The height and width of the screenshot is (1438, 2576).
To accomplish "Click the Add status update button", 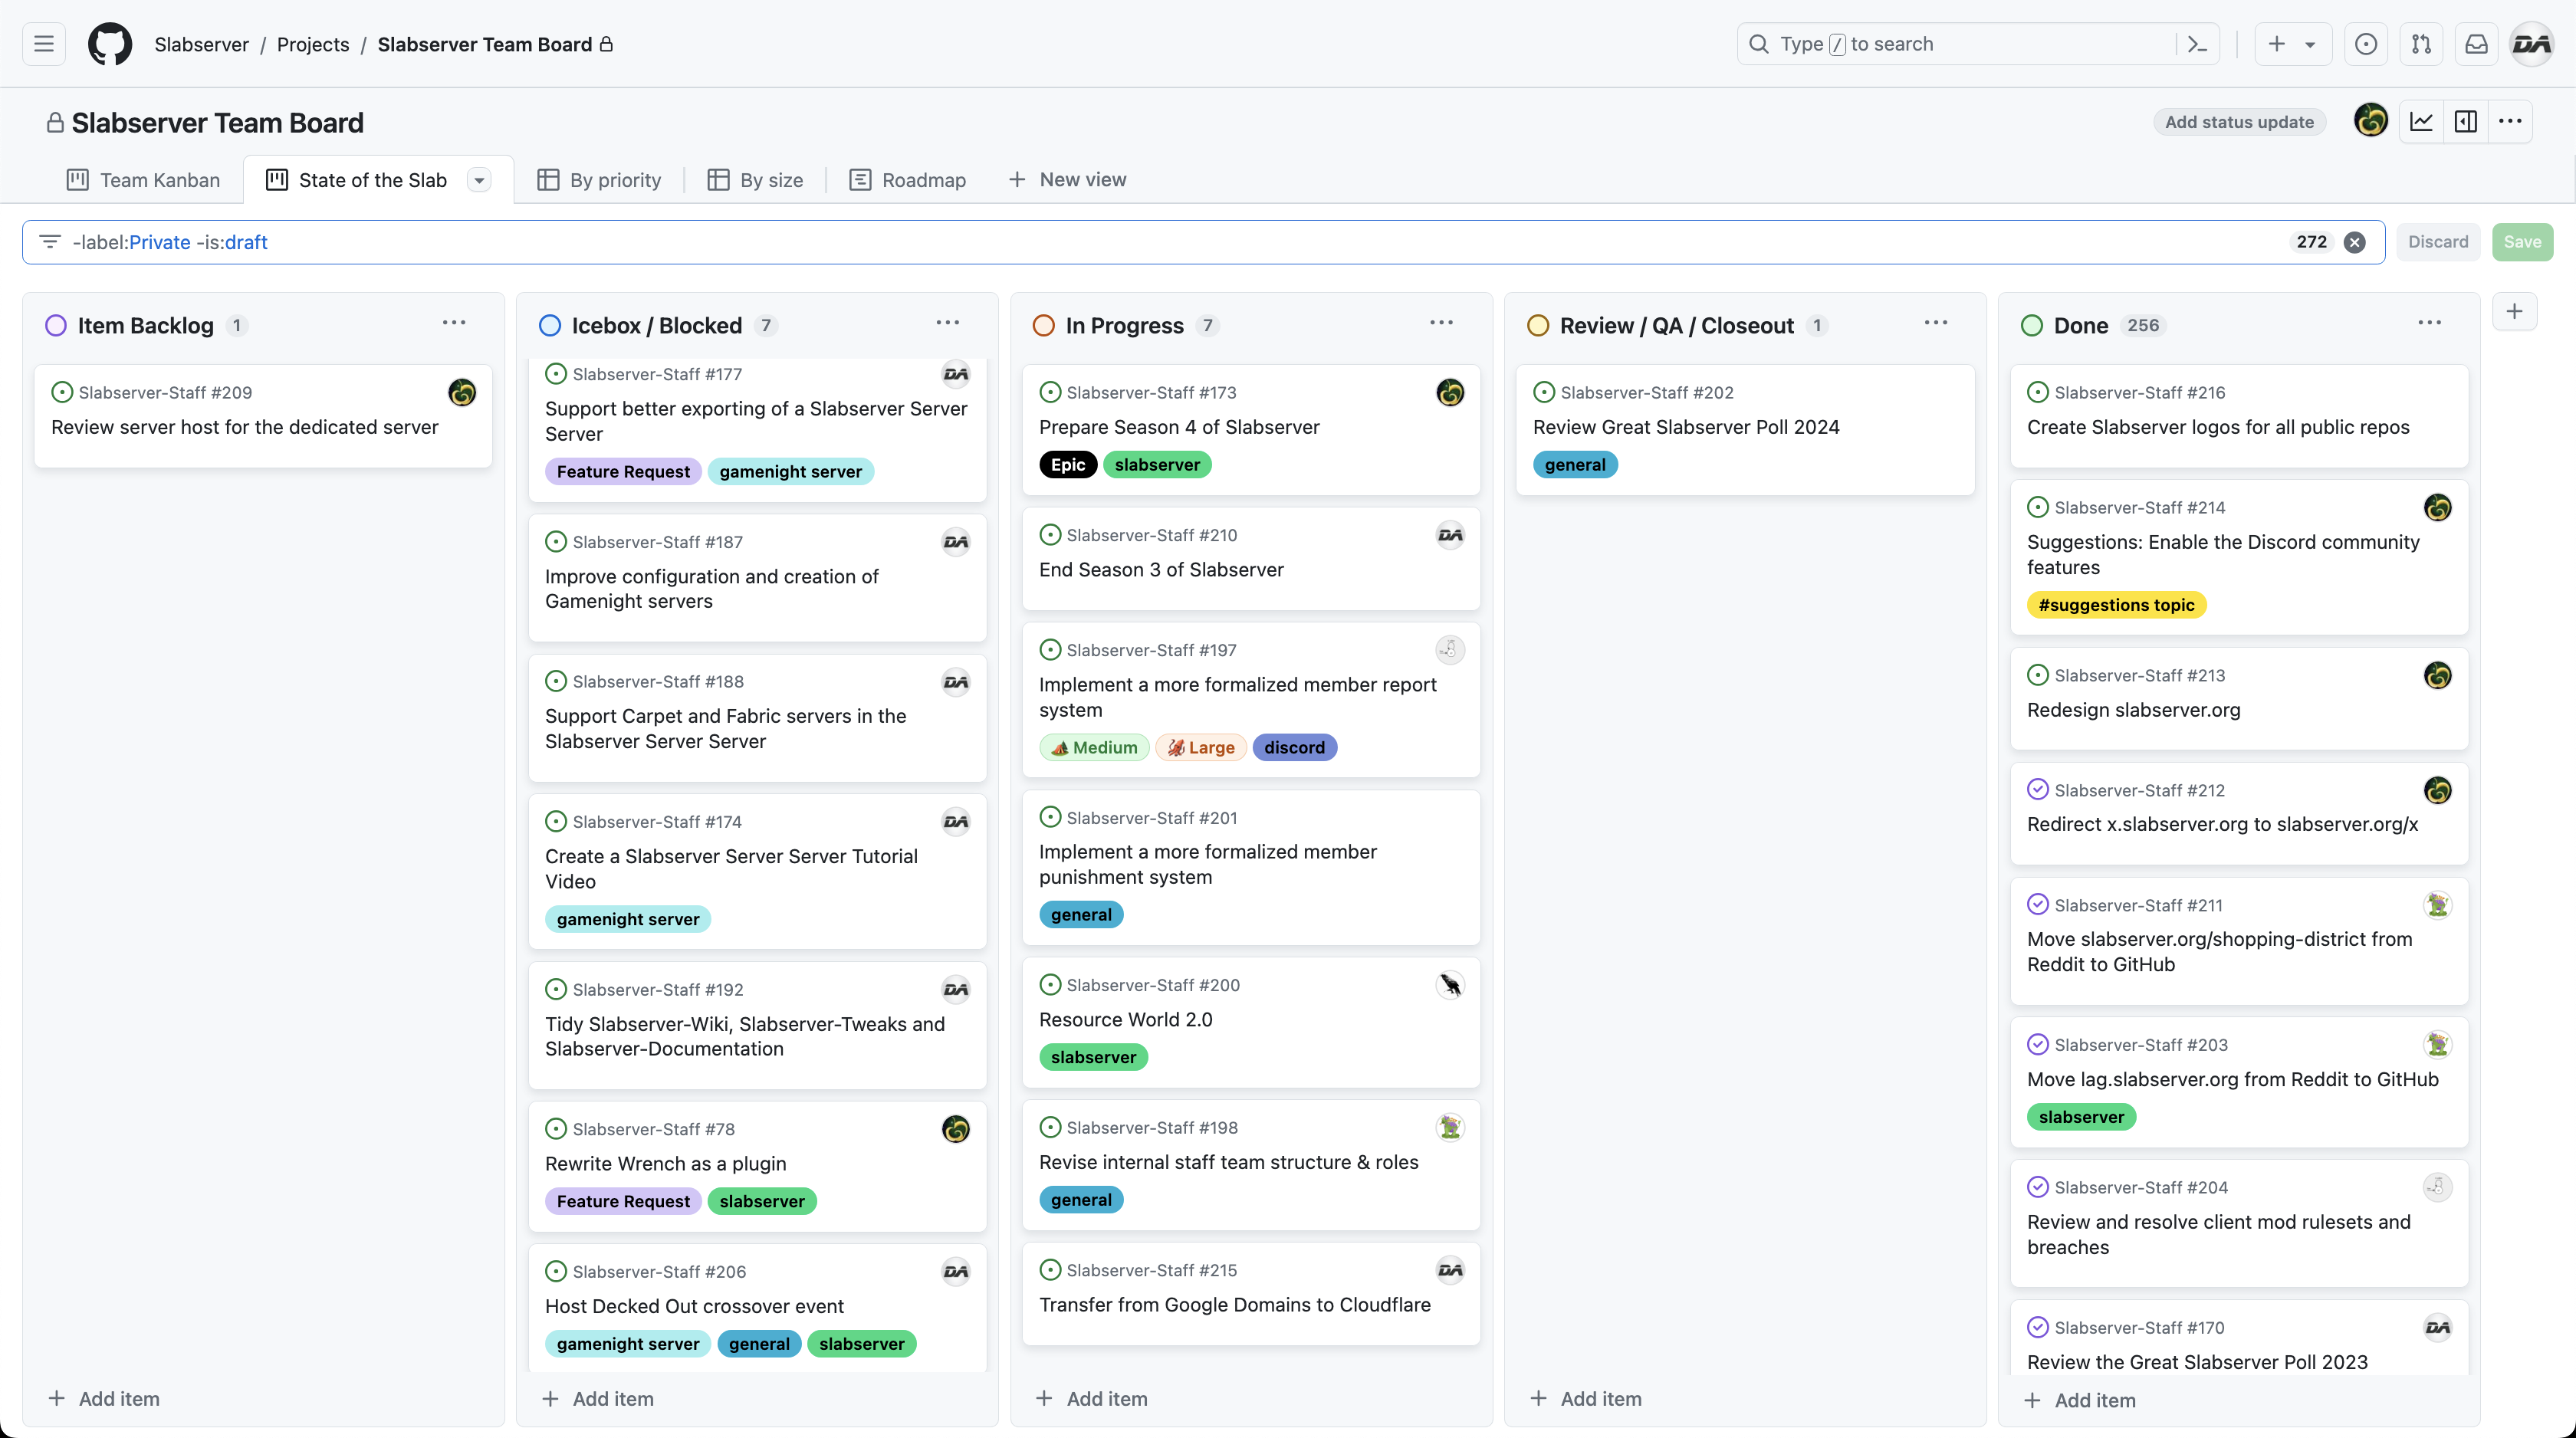I will coord(2239,122).
